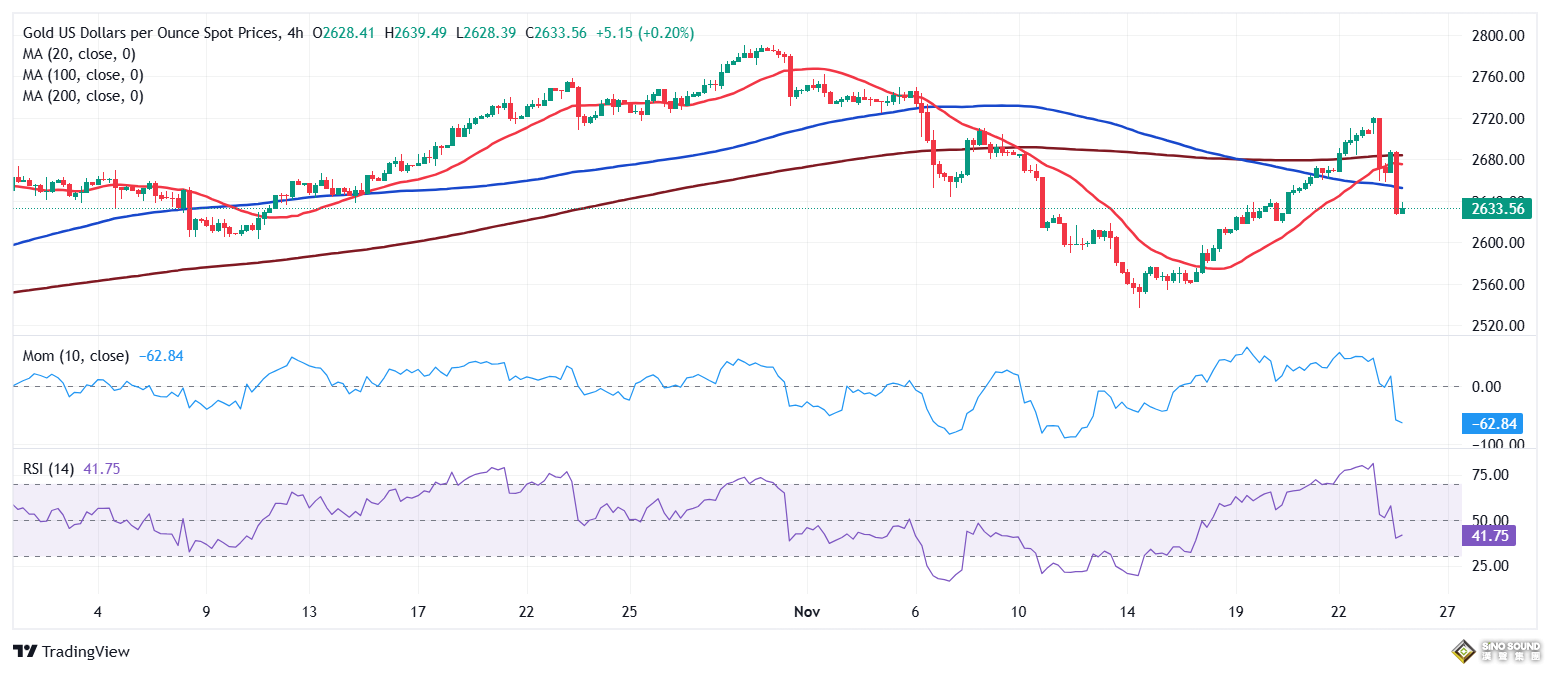This screenshot has height=673, width=1550.
Task: Click the 25.00 RSI axis label
Action: 1492,566
